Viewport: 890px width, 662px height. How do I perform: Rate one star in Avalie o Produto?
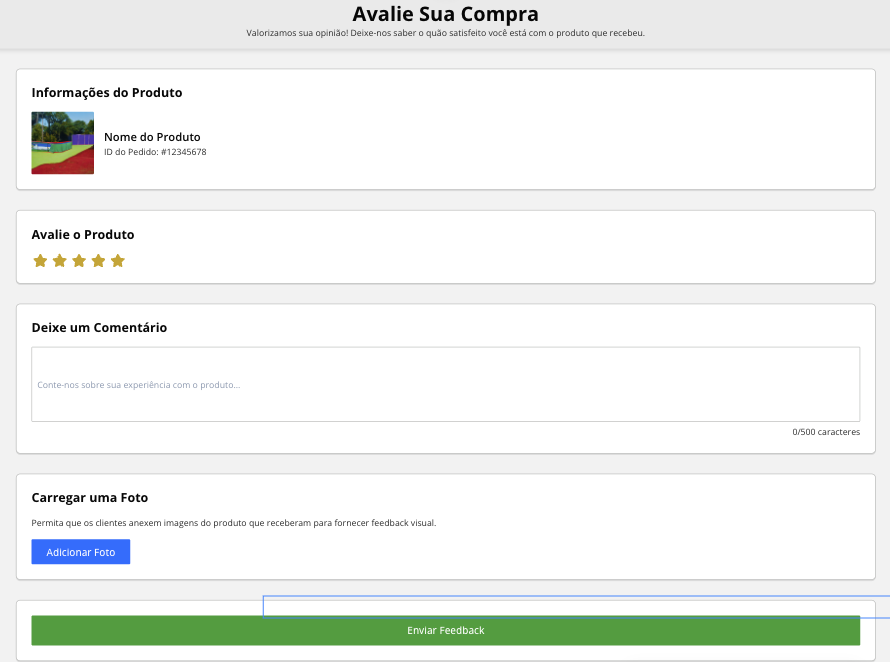(x=40, y=261)
